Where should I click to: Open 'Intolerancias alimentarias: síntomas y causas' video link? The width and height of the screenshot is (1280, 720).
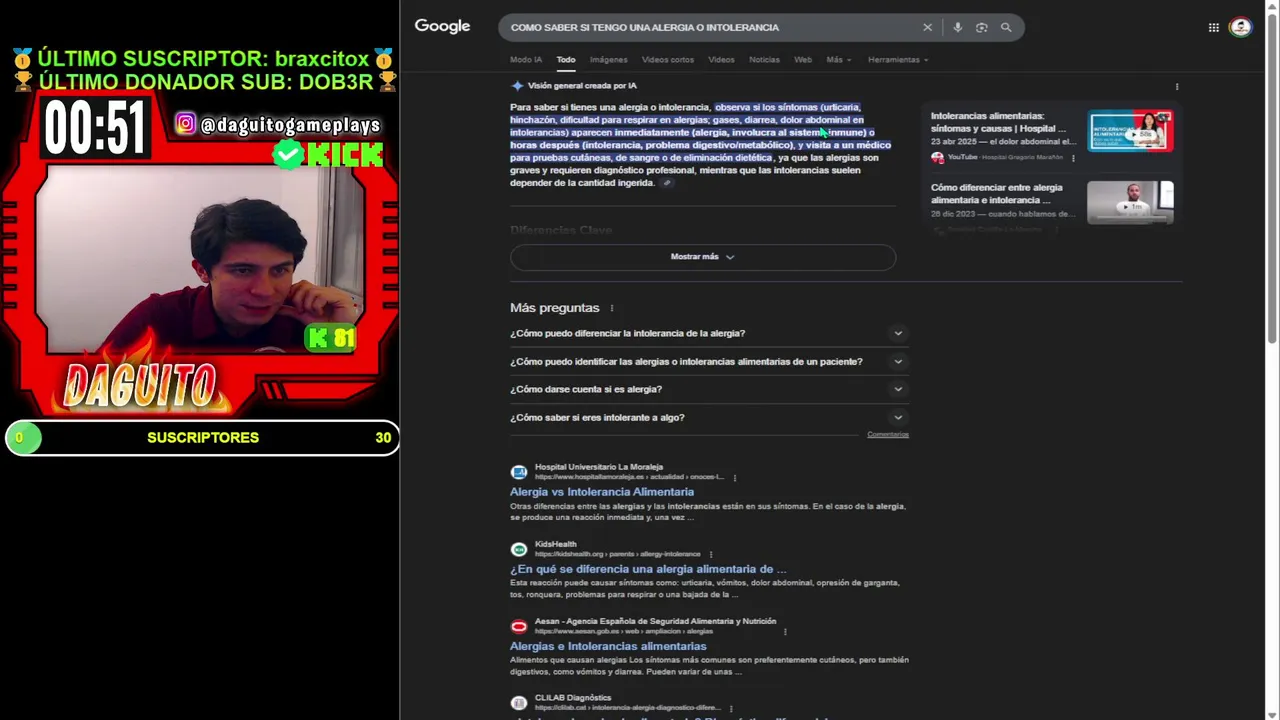point(998,122)
